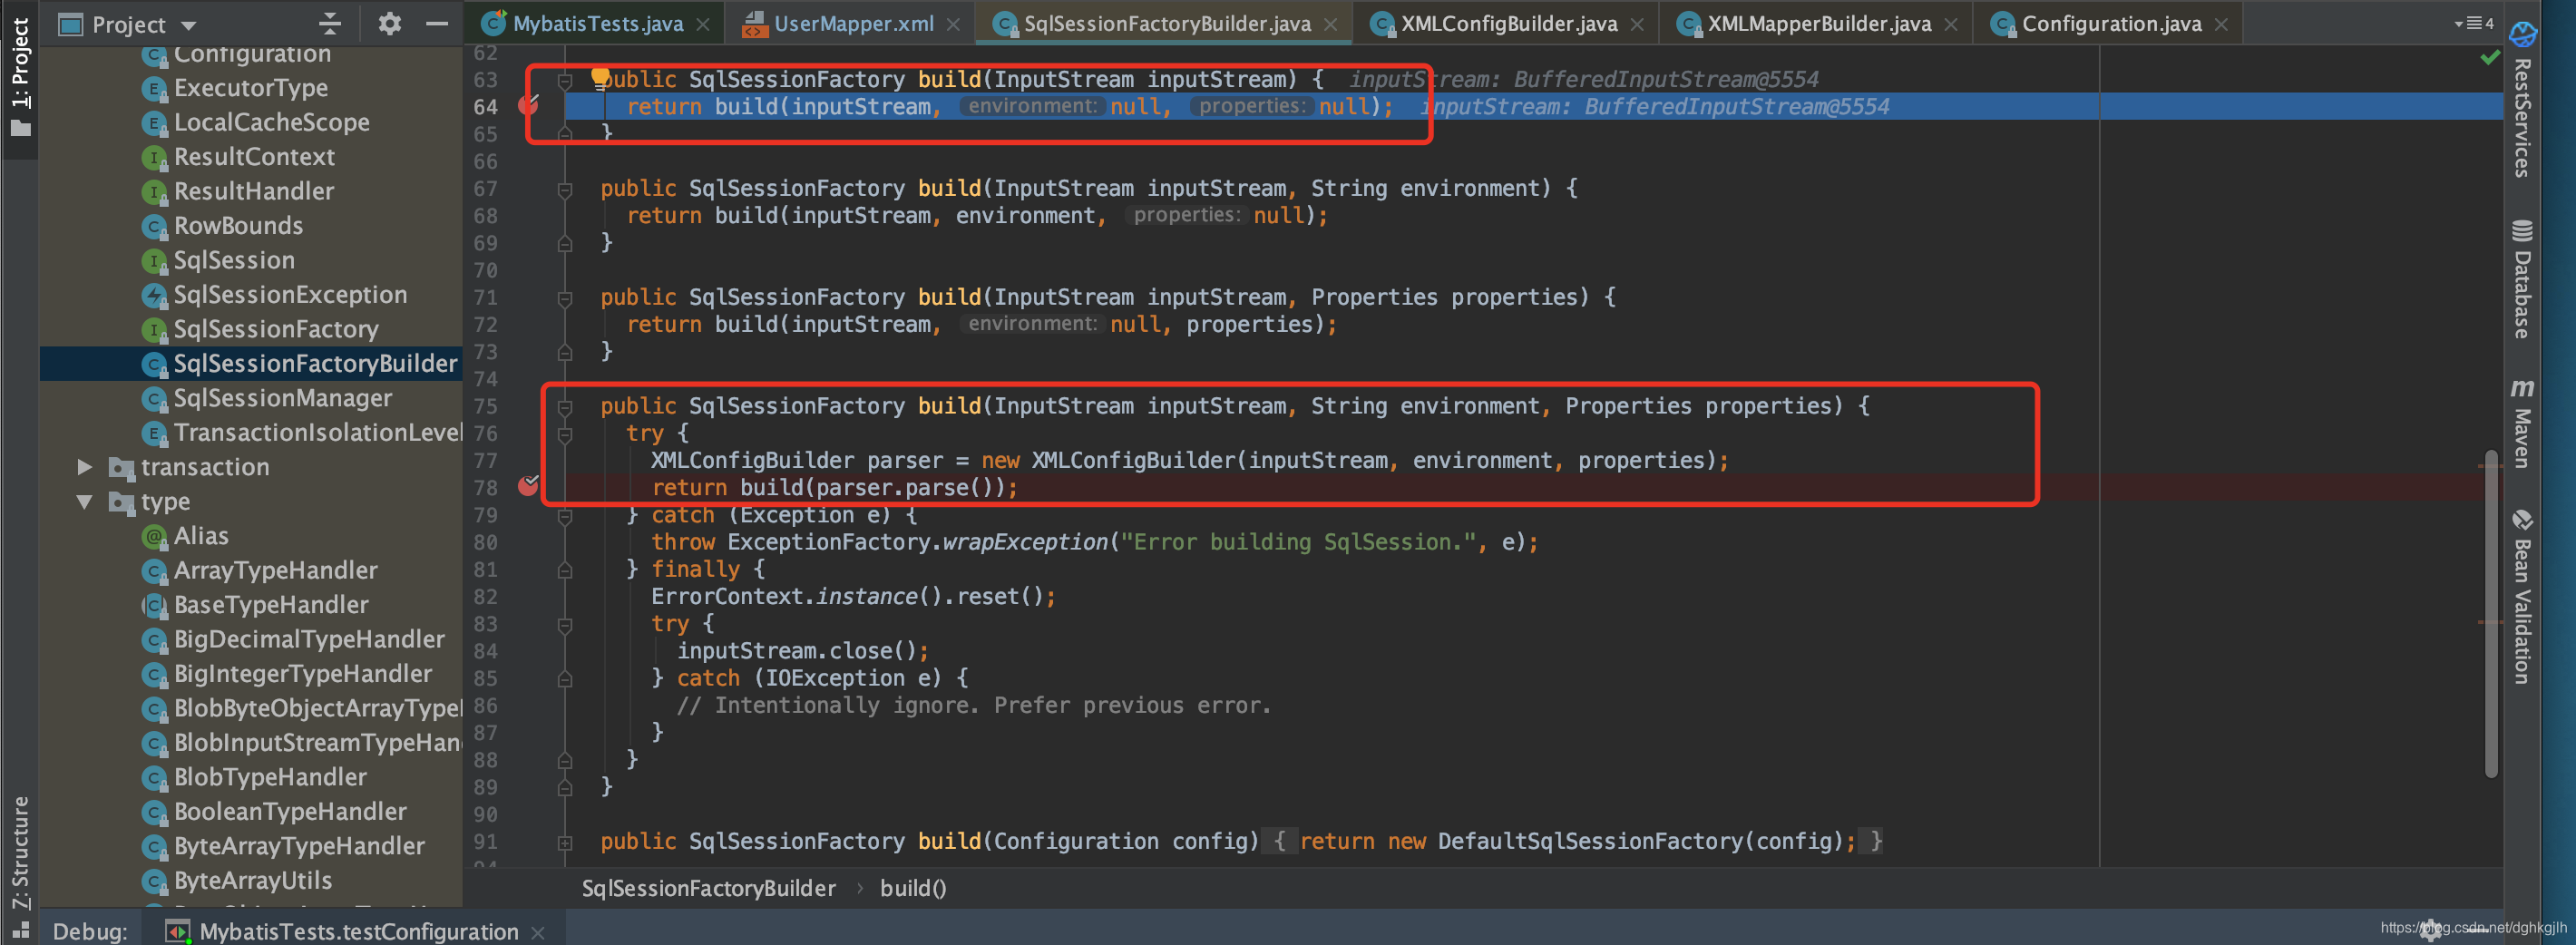
Task: Click the DefaultSqlSessionFactory text on line 91
Action: tap(1590, 842)
